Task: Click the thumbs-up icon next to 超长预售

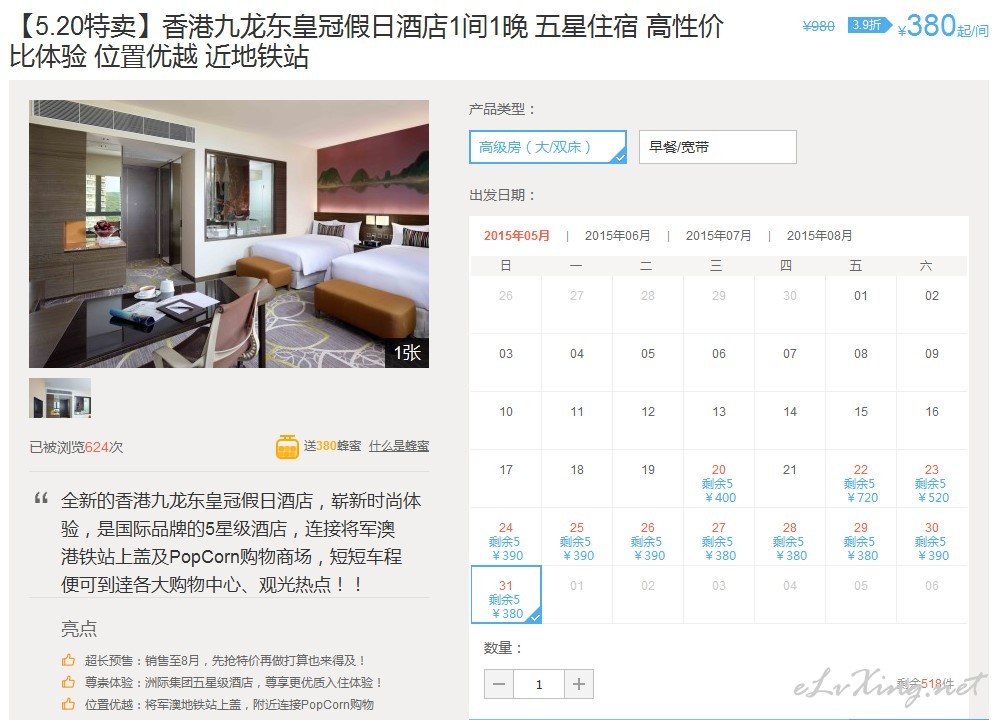Action: [x=68, y=661]
